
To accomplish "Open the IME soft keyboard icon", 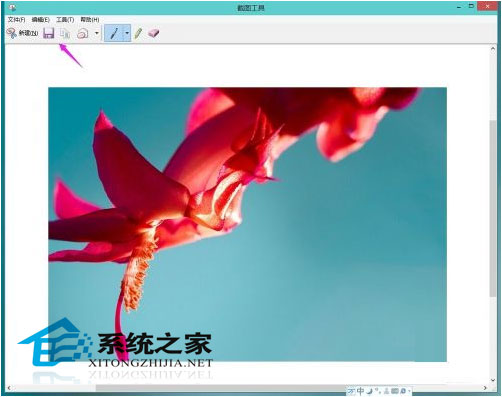I will (x=395, y=391).
